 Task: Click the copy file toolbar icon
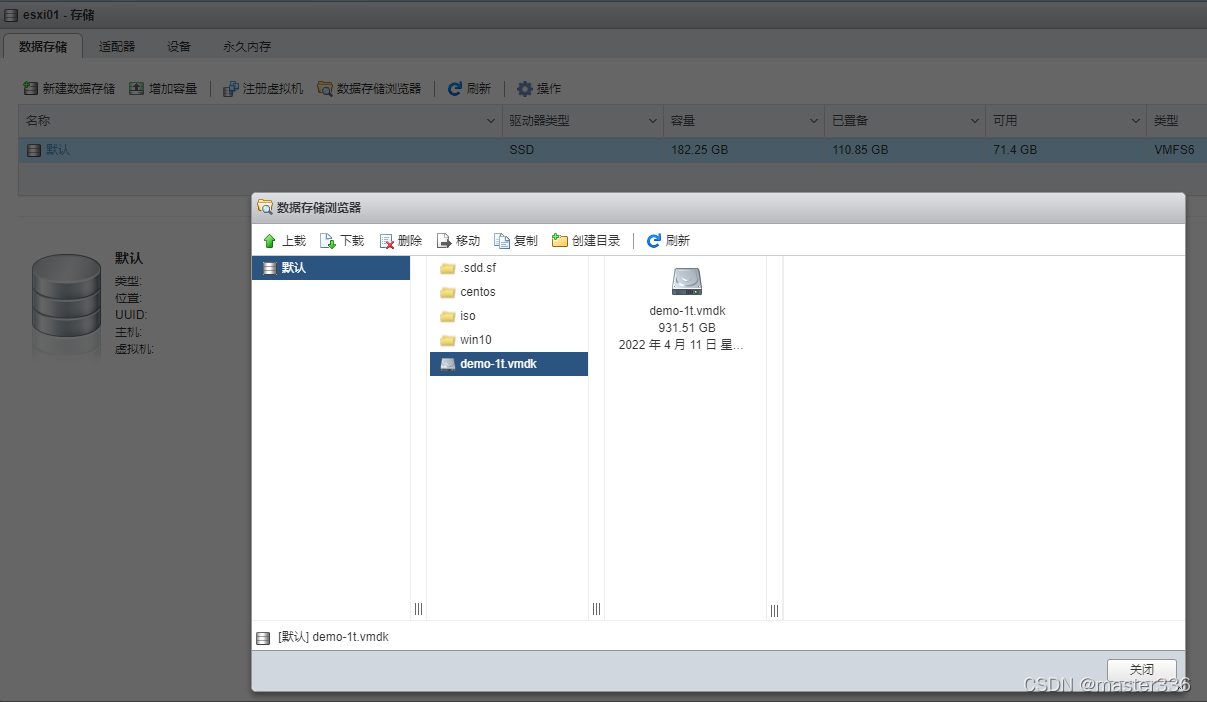click(502, 241)
